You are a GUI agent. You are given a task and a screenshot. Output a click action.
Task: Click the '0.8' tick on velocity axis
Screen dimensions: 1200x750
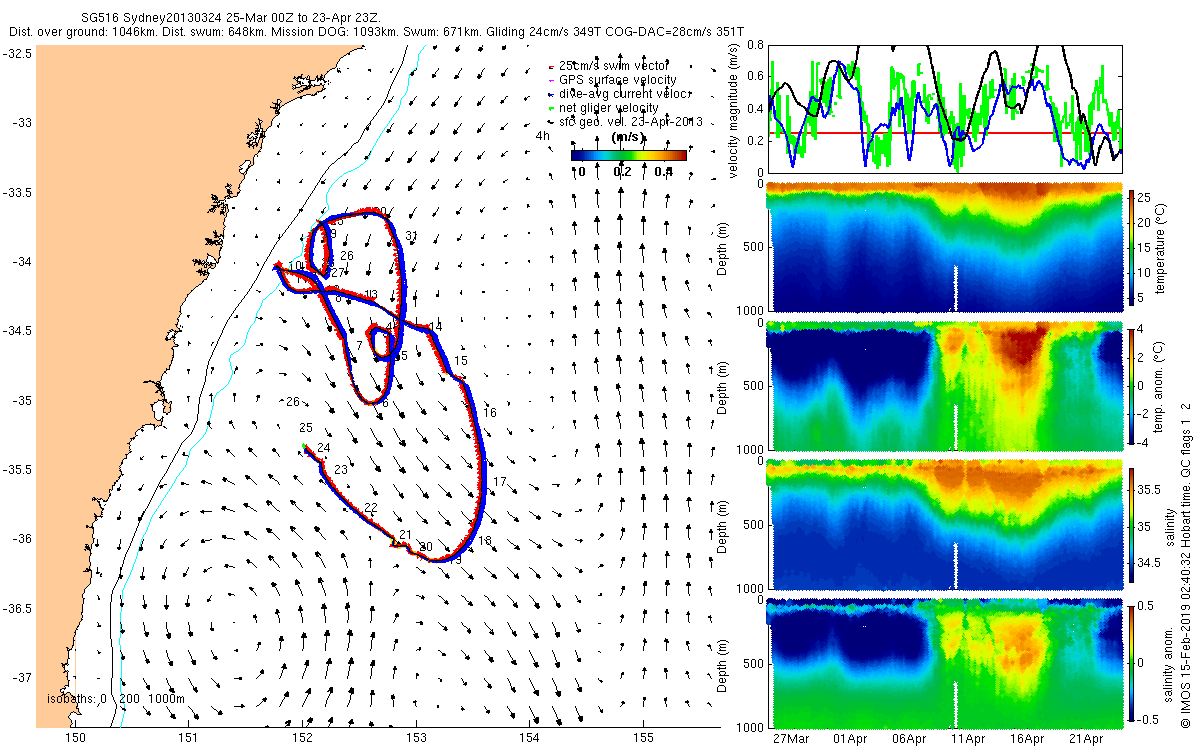(x=754, y=46)
